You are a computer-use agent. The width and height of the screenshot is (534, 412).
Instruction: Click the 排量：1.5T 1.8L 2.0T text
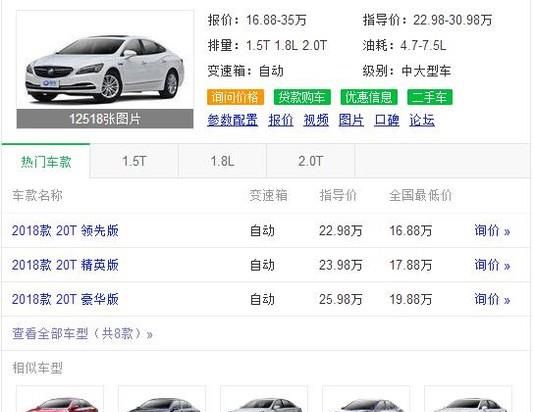point(268,45)
